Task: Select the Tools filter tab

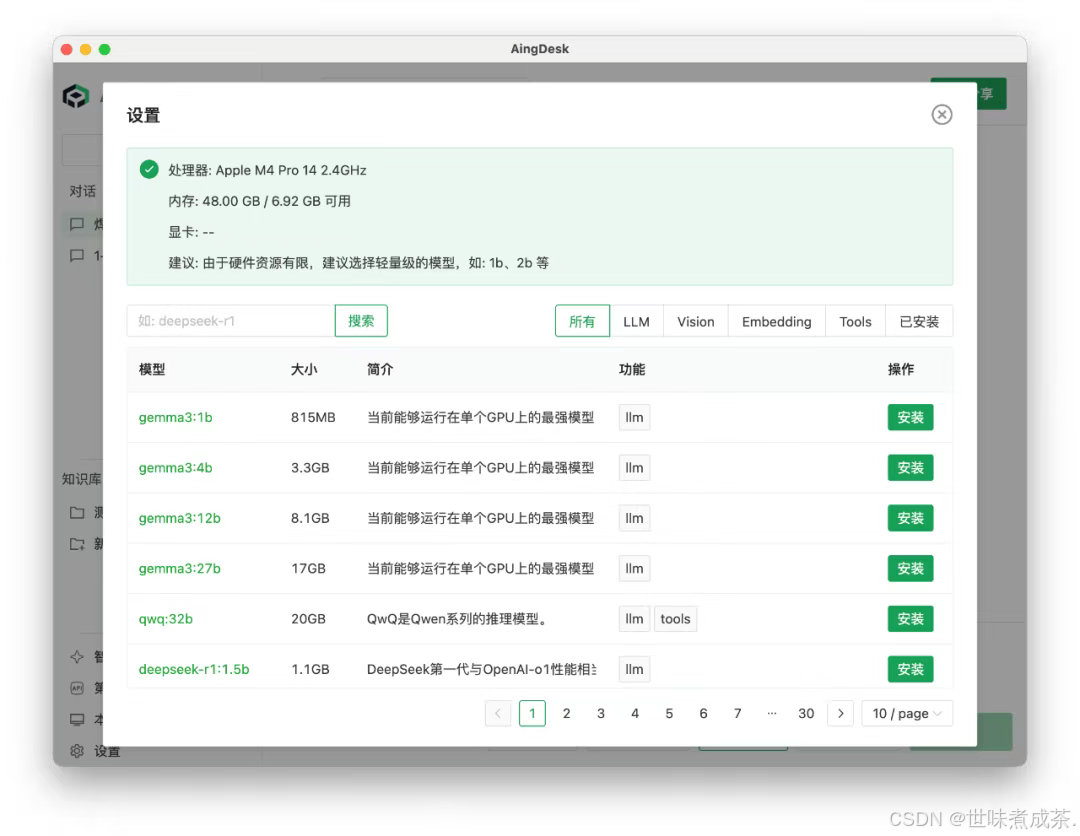Action: click(x=855, y=322)
